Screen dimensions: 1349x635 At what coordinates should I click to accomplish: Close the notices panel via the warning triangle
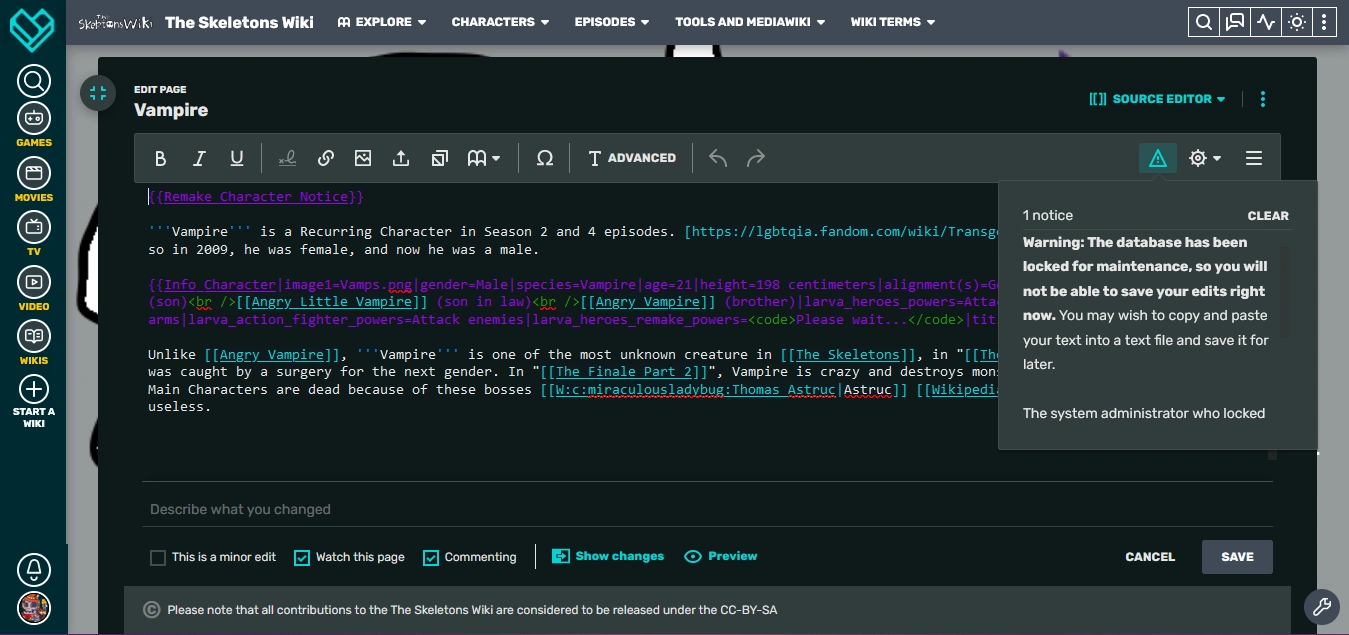click(1157, 157)
